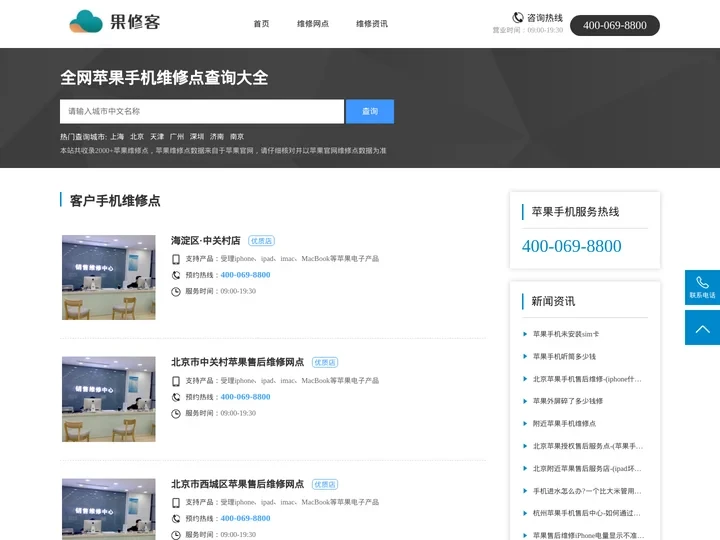Viewport: 720px width, 540px height.
Task: Select hot city 上海
Action: click(x=117, y=136)
